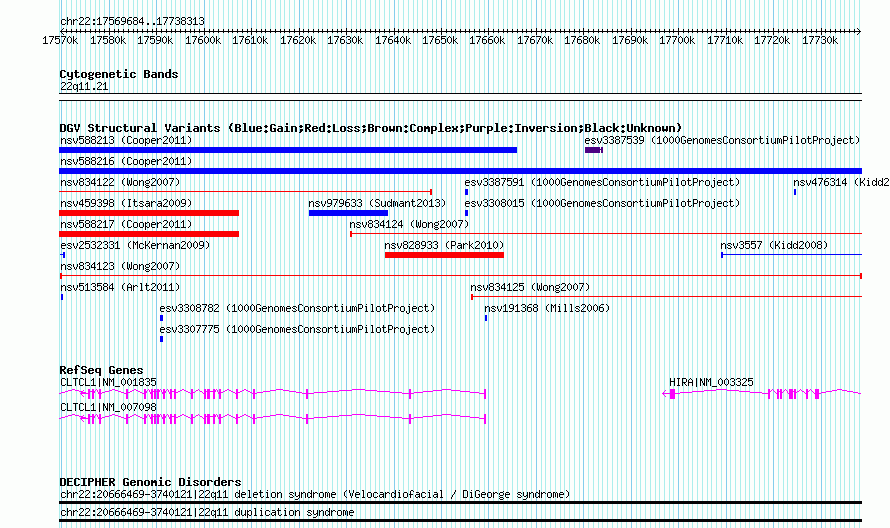Image resolution: width=890 pixels, height=528 pixels.
Task: Click the 17570k ruler tick
Action: [60, 40]
